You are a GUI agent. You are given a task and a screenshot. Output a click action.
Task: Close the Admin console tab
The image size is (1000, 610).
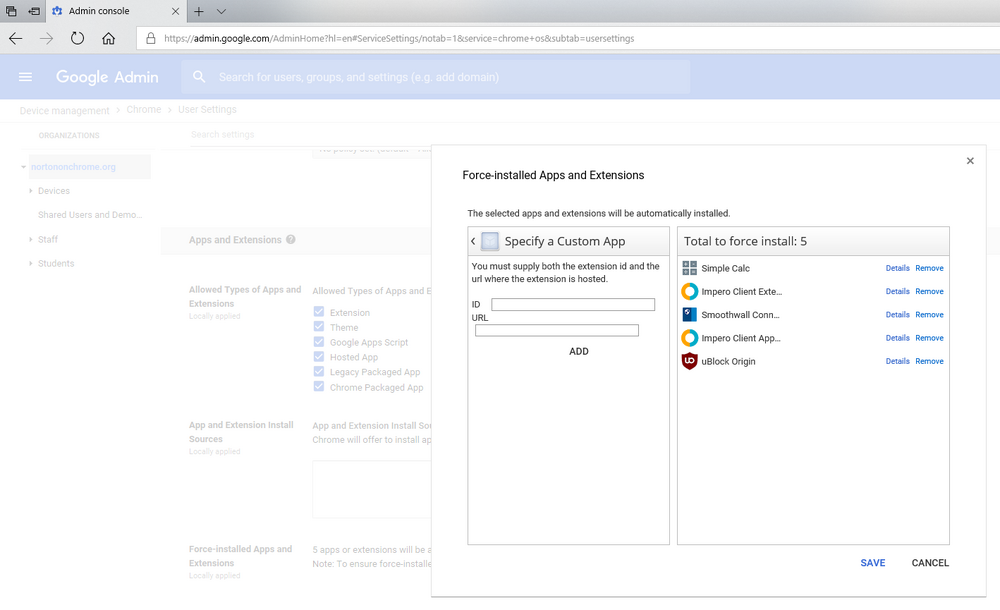tap(175, 11)
